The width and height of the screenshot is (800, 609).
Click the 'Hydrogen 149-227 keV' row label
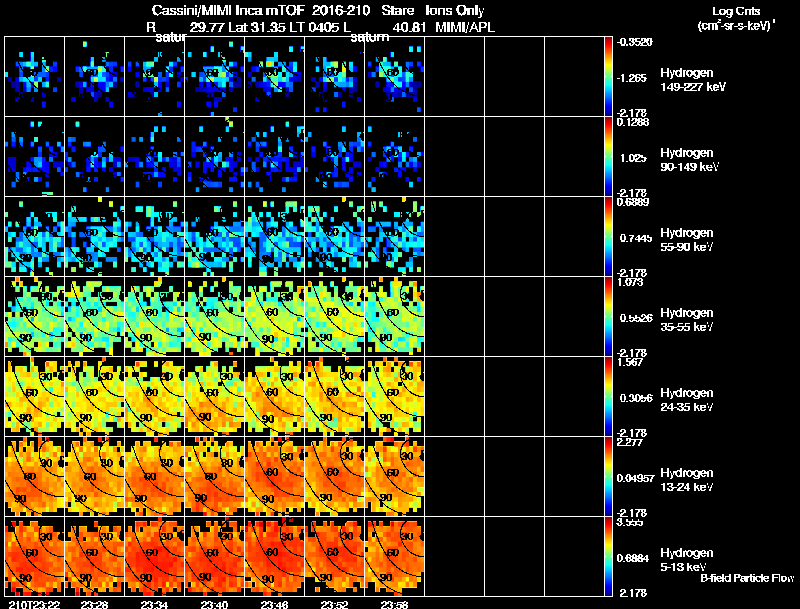coord(693,80)
